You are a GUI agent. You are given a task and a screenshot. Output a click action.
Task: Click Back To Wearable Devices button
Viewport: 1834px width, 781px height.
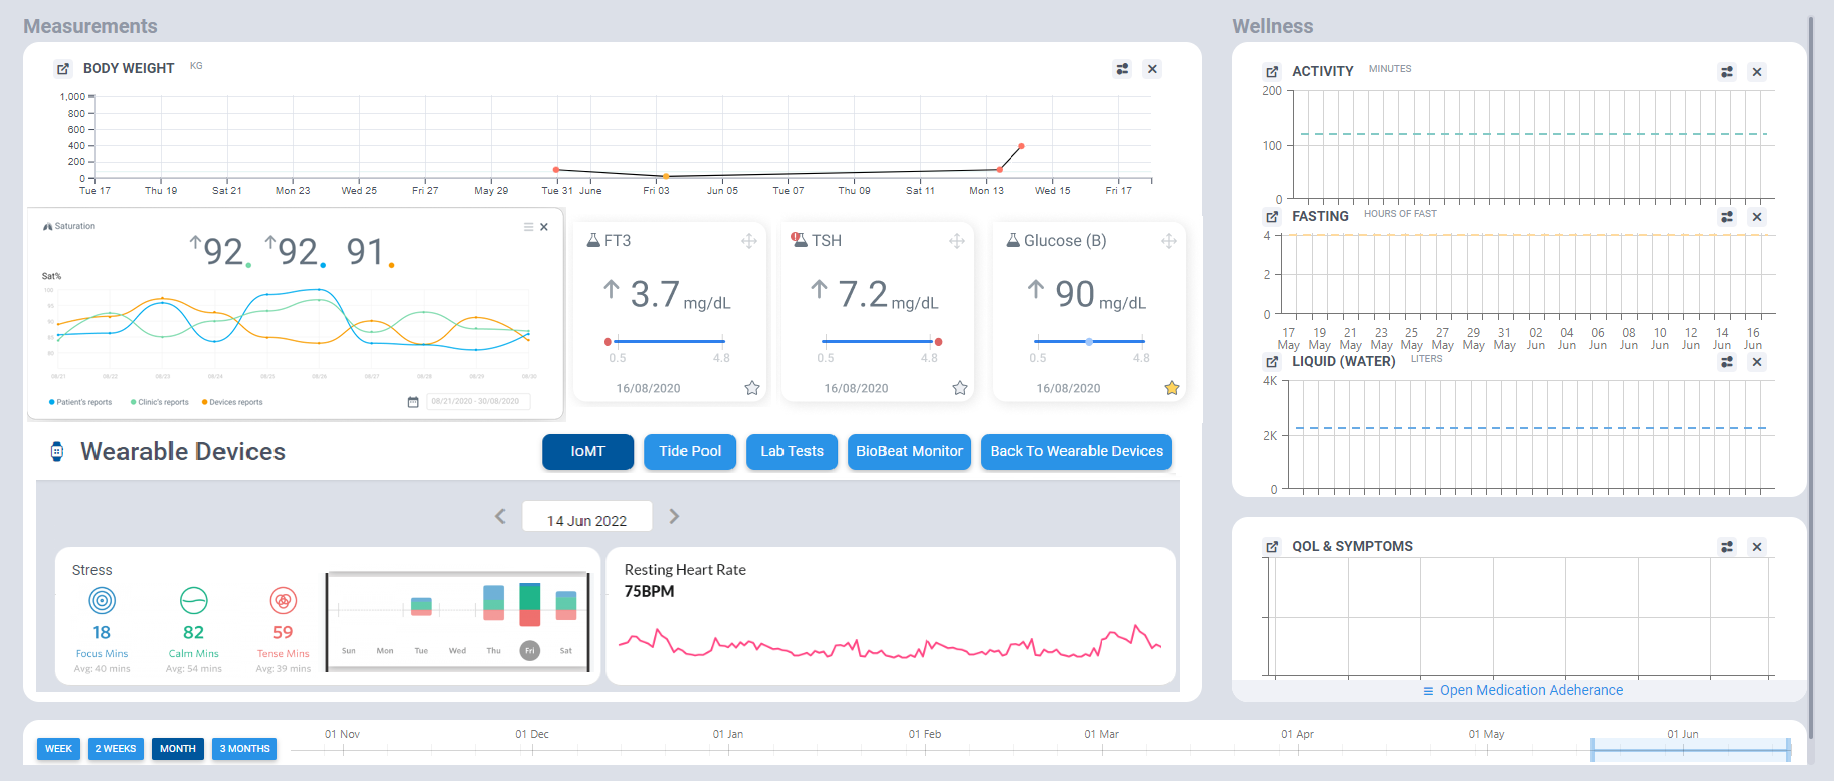pos(1076,452)
